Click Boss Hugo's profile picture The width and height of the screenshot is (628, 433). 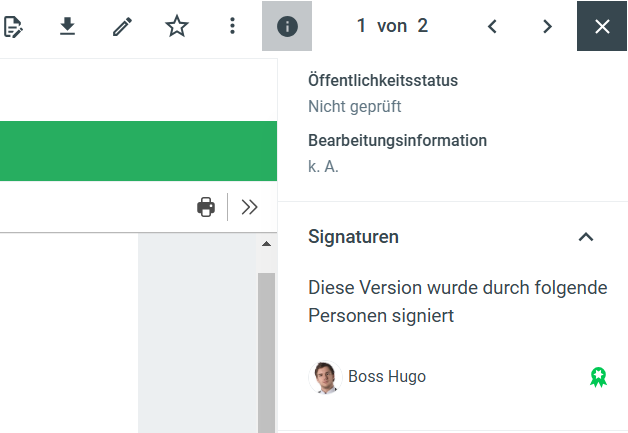pos(326,377)
